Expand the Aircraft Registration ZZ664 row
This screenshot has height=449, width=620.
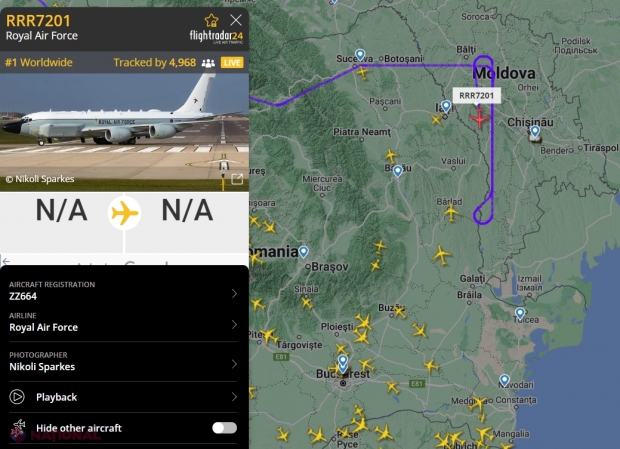pyautogui.click(x=123, y=291)
